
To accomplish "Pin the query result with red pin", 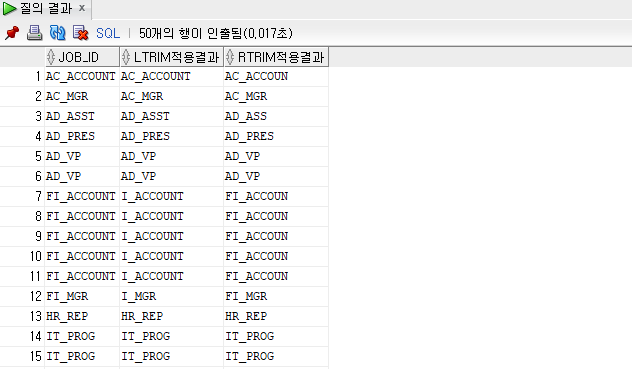I will (x=12, y=33).
